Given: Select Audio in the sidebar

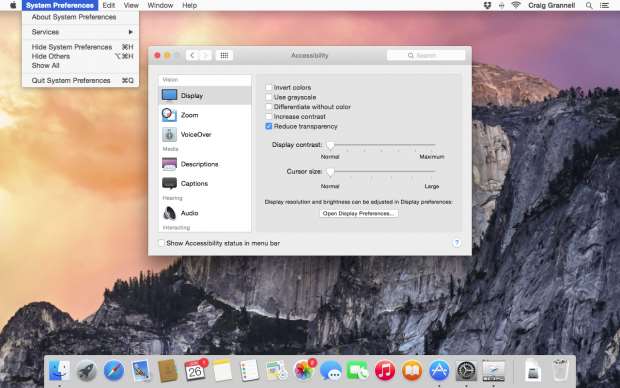Looking at the screenshot, I should pyautogui.click(x=205, y=213).
